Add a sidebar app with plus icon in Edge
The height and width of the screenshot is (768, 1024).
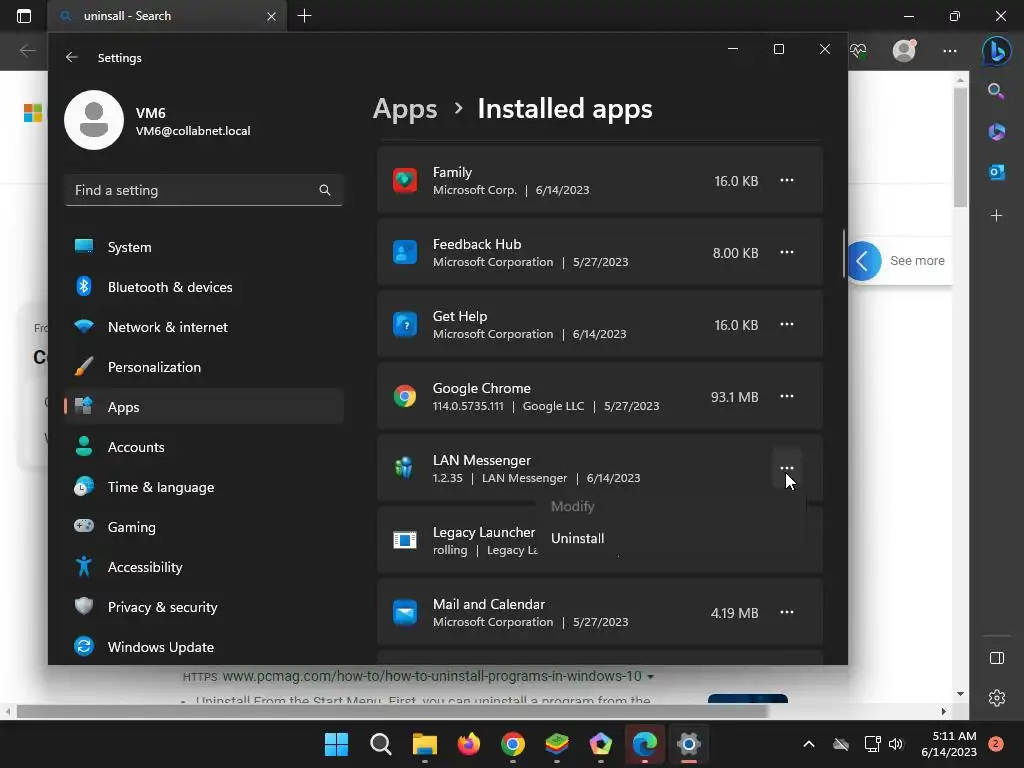997,215
